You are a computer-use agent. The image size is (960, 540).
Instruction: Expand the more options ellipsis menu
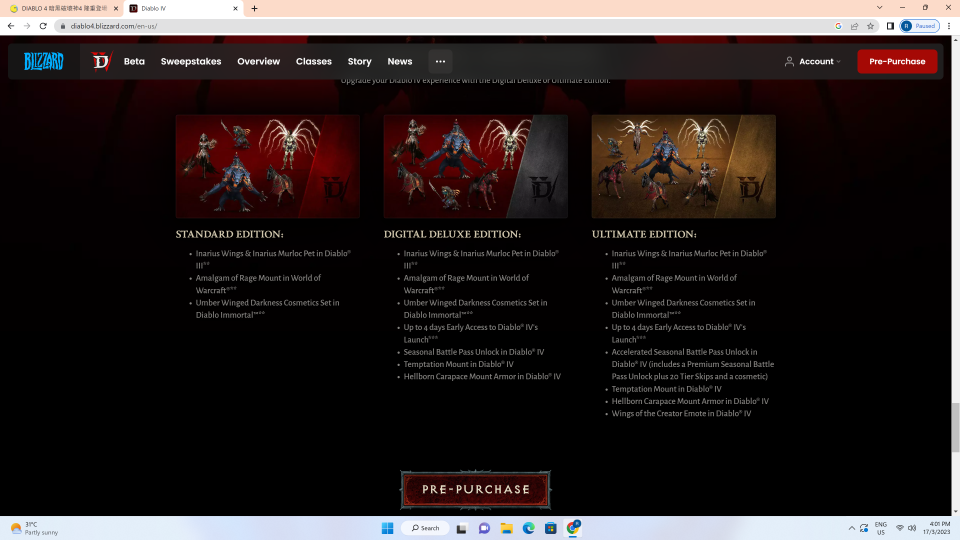tap(440, 61)
